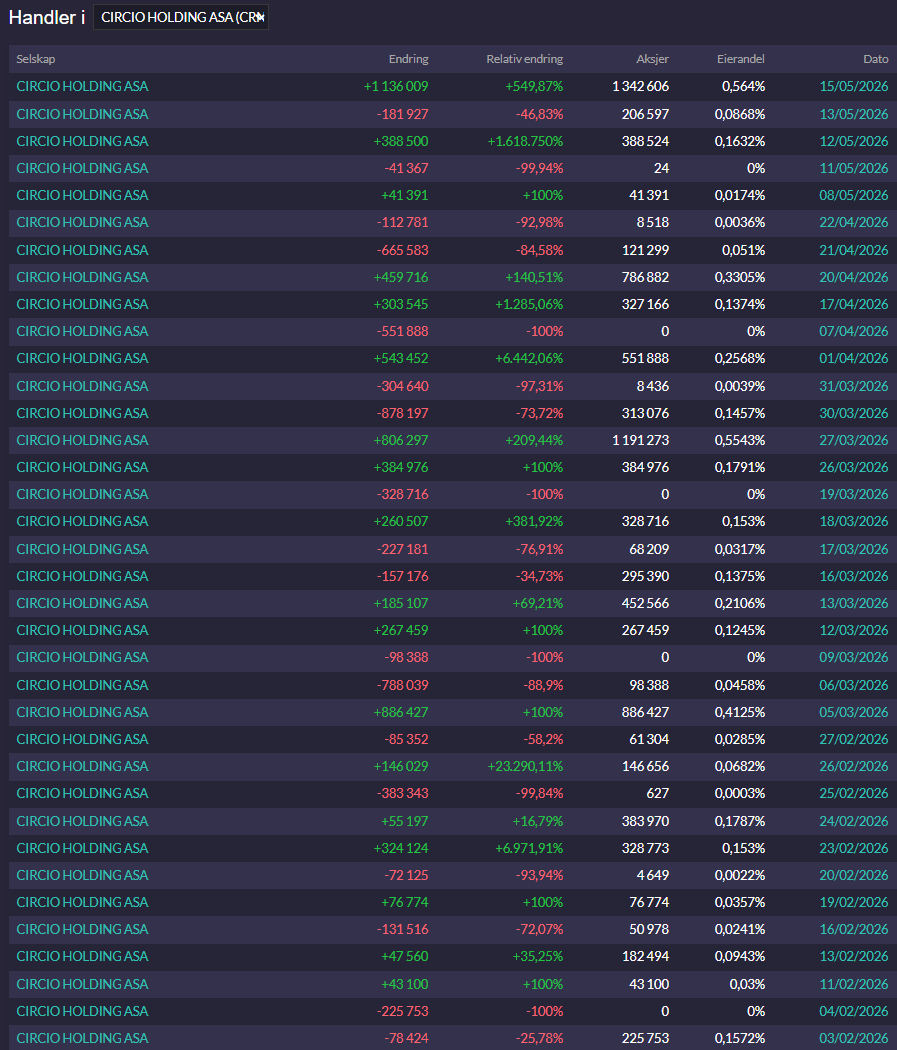Image resolution: width=897 pixels, height=1050 pixels.
Task: Open CIRCIO HOLDING ASA link in 22/04/2026 row
Action: (x=82, y=222)
